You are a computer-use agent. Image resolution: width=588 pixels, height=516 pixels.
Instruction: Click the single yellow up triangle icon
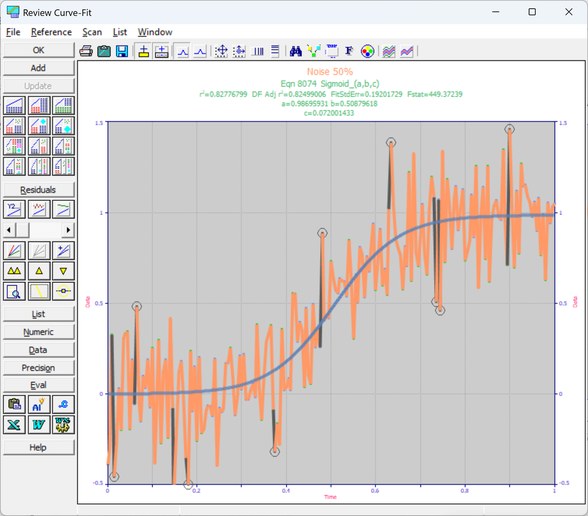39,271
